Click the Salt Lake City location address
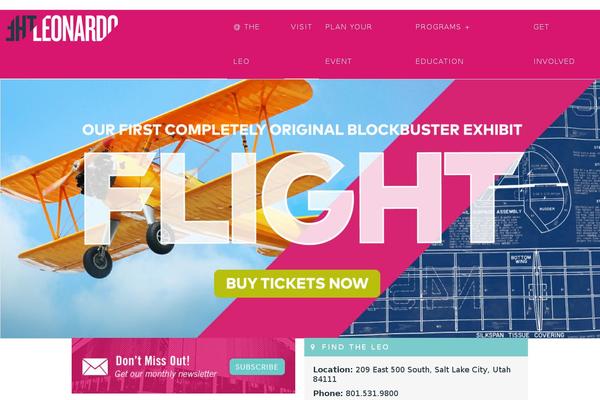The image size is (600, 400). [x=412, y=374]
